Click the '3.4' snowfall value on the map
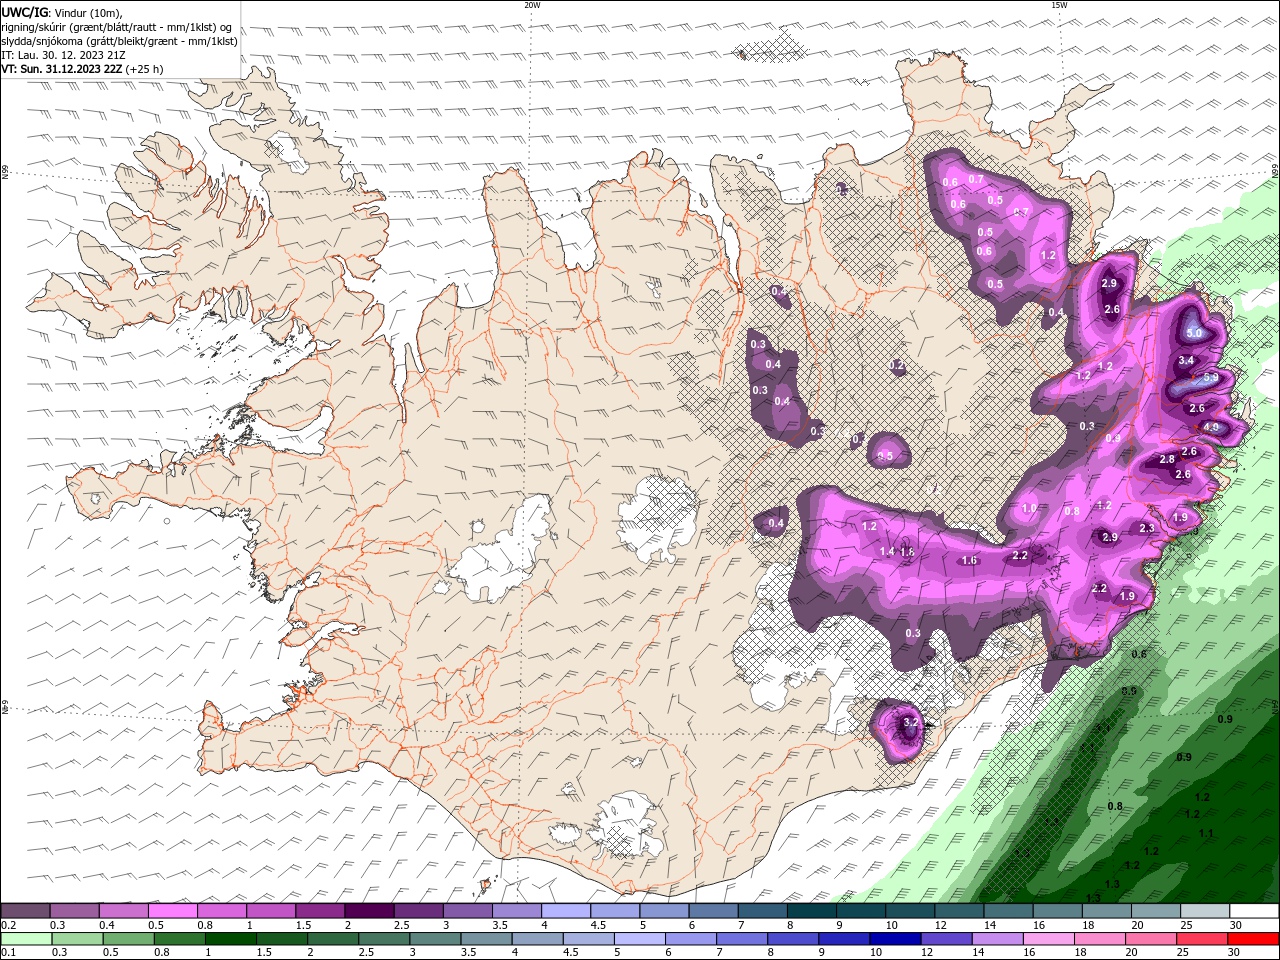Viewport: 1280px width, 960px height. pyautogui.click(x=1186, y=360)
